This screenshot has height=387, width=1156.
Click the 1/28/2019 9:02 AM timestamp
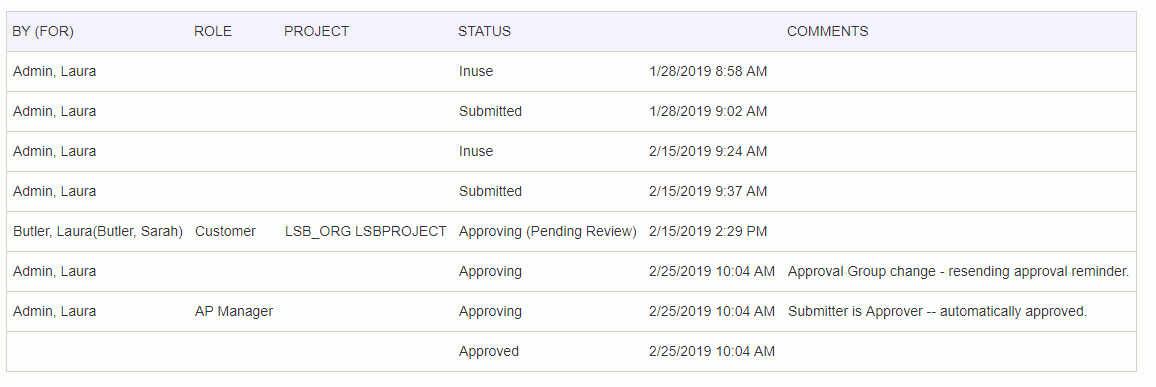tap(708, 111)
